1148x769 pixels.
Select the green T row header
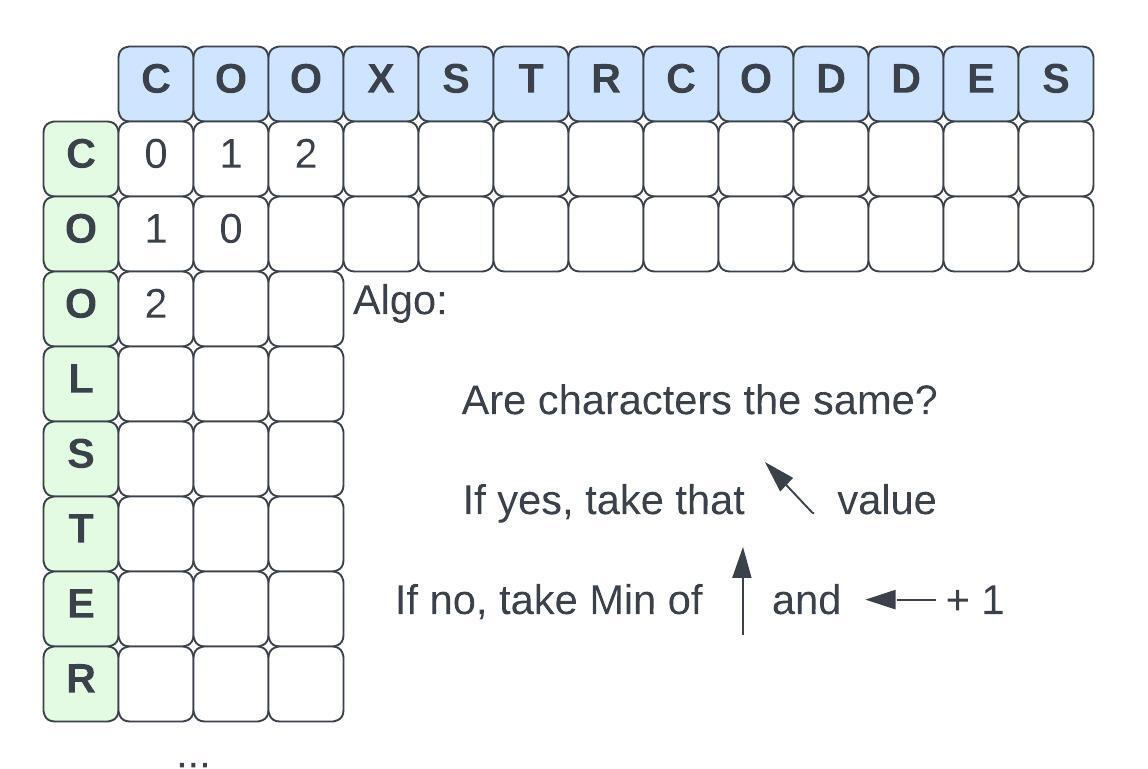point(81,530)
